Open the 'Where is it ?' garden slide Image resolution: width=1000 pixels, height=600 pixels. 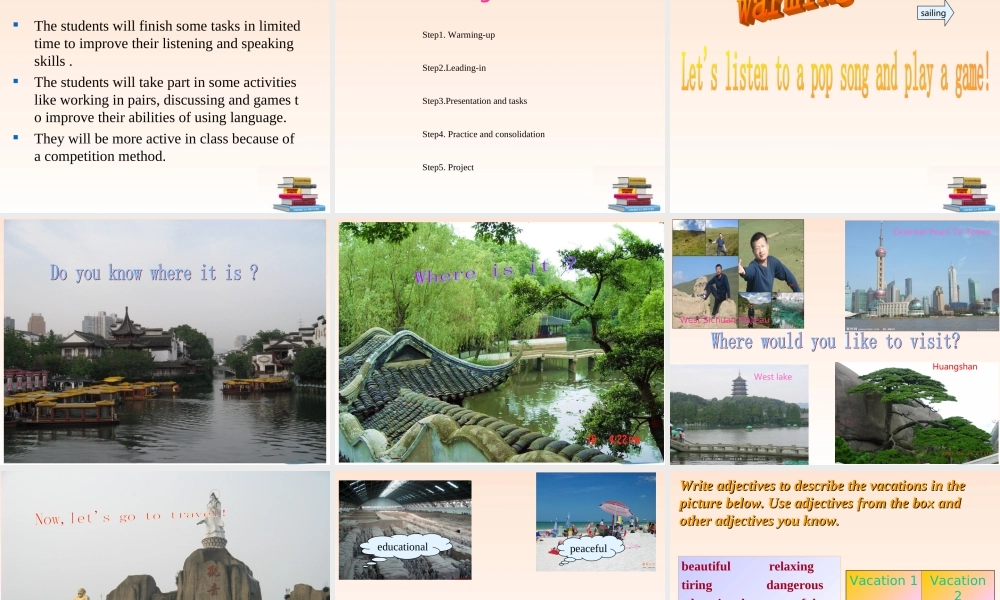(499, 341)
